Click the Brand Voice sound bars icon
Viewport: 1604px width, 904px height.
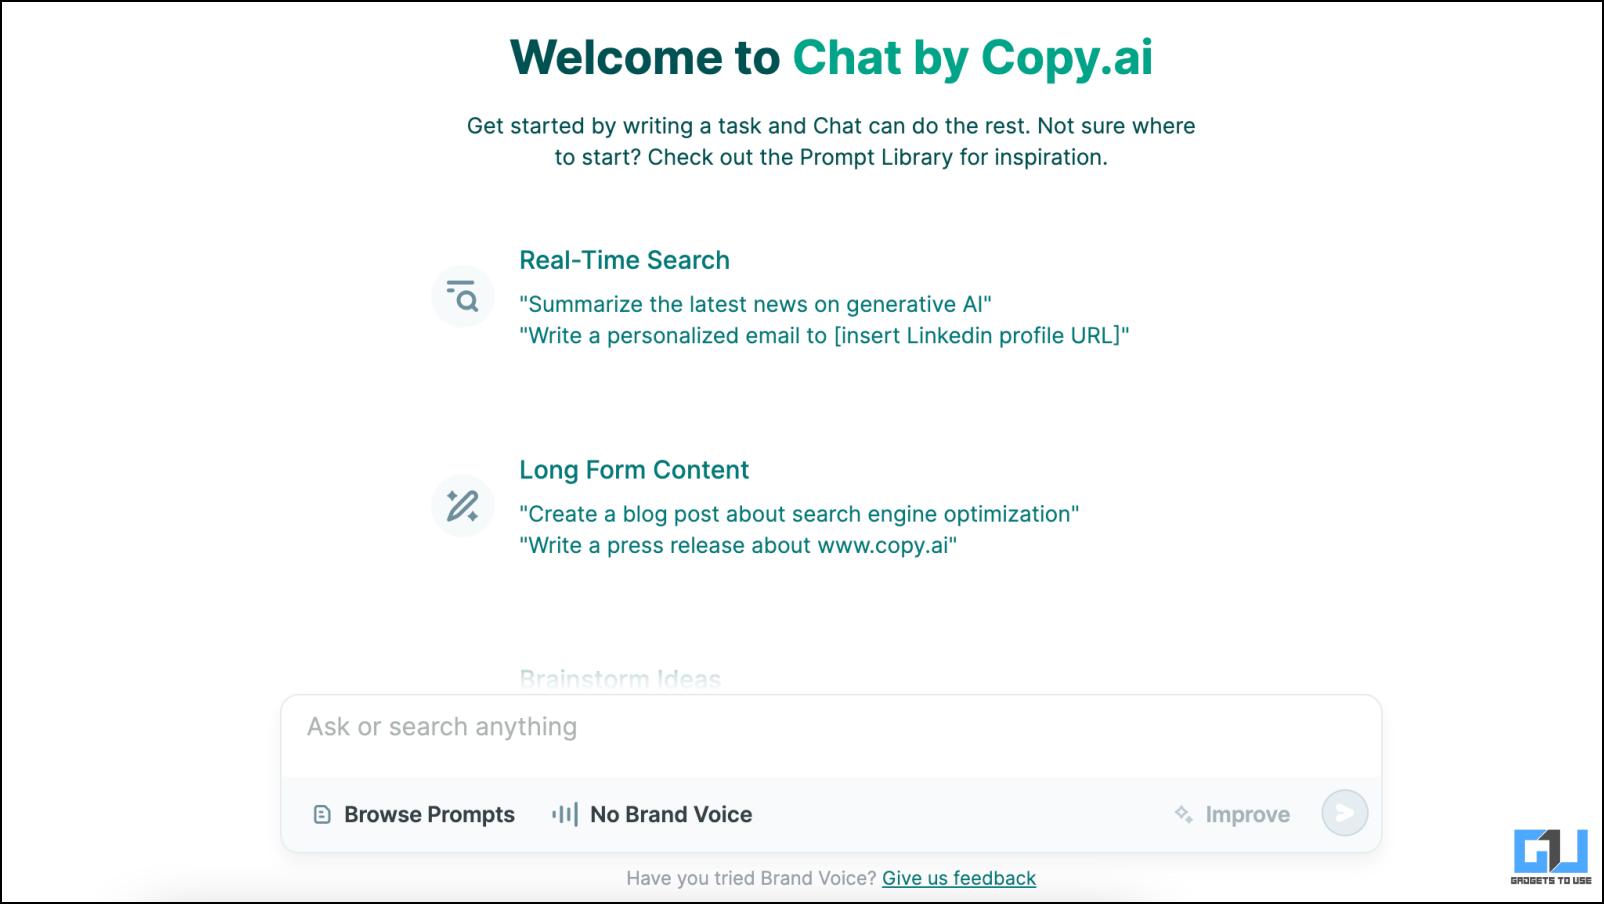click(565, 814)
